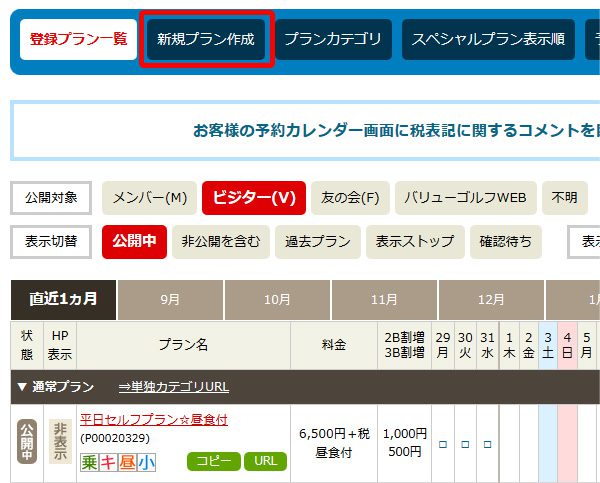This screenshot has height=483, width=600.
Task: Switch to the 11月 tab
Action: click(384, 300)
